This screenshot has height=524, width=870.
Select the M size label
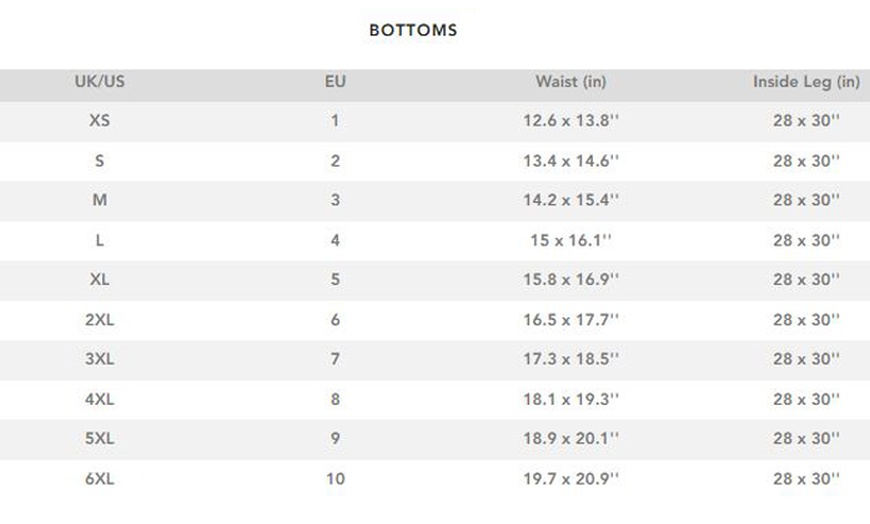pyautogui.click(x=100, y=200)
